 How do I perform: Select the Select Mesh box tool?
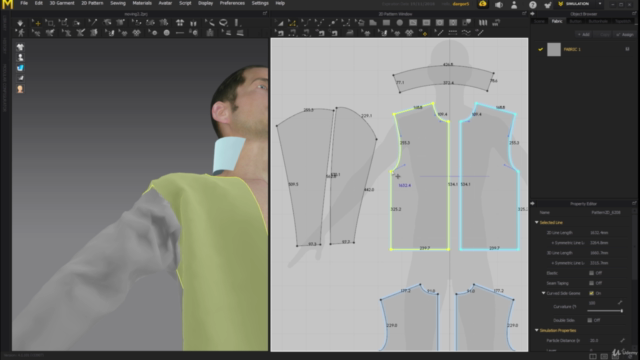[50, 23]
